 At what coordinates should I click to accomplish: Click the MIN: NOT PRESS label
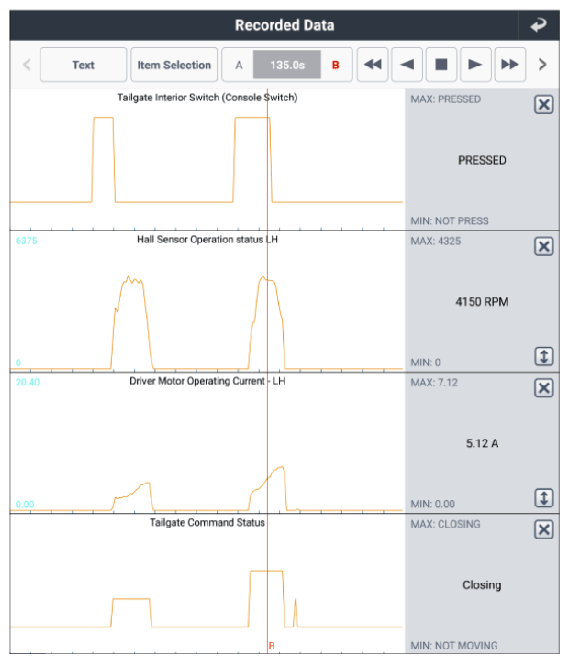click(x=449, y=221)
